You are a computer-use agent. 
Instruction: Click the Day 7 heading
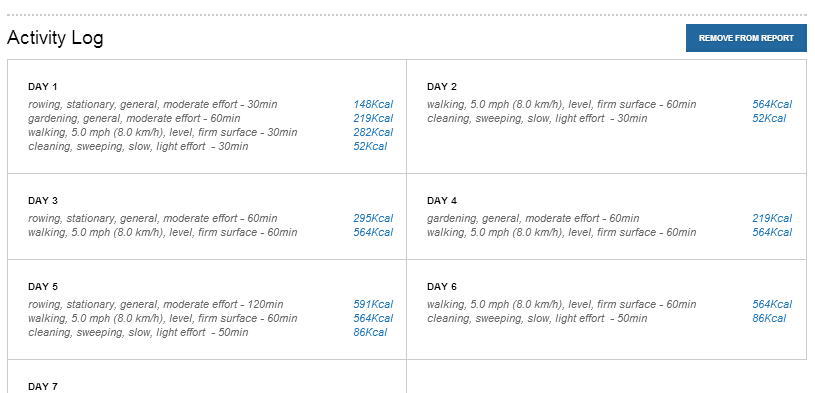coord(43,387)
